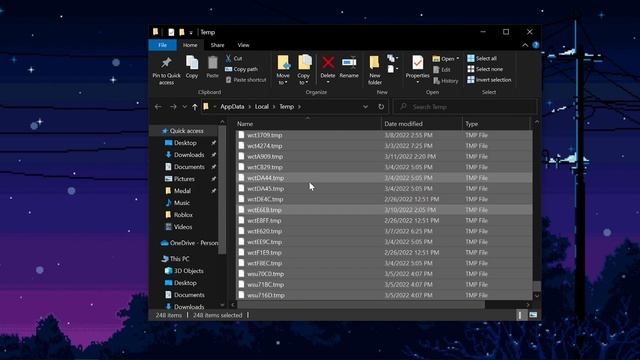
Task: Switch to the Share tab
Action: [217, 45]
